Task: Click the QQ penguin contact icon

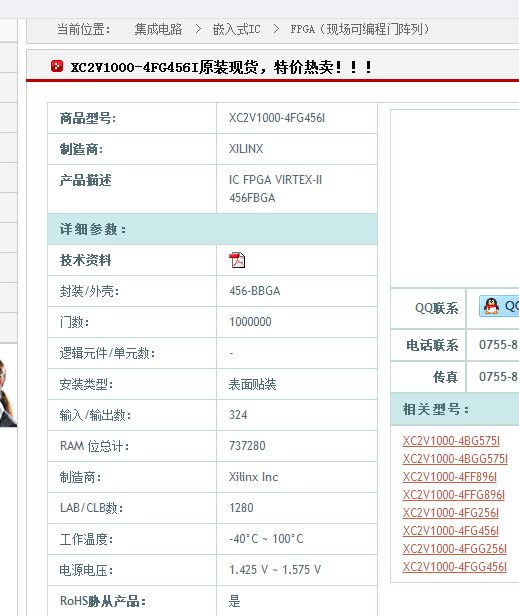Action: pos(491,306)
